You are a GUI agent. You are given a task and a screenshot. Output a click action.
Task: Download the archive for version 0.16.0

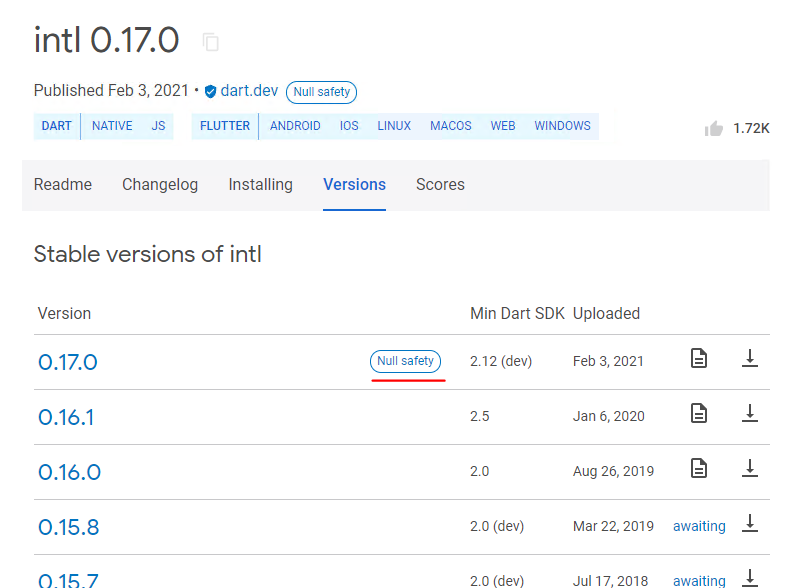(749, 468)
